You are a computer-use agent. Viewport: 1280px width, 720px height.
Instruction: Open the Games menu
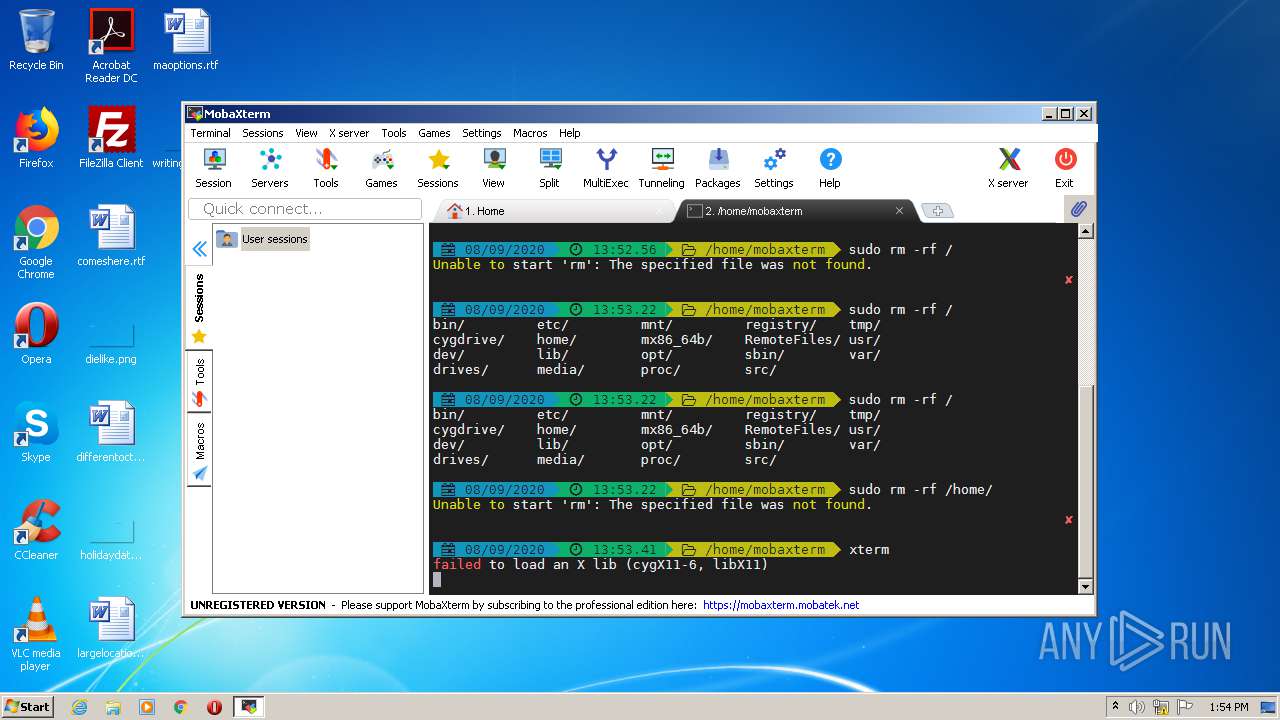coord(434,133)
